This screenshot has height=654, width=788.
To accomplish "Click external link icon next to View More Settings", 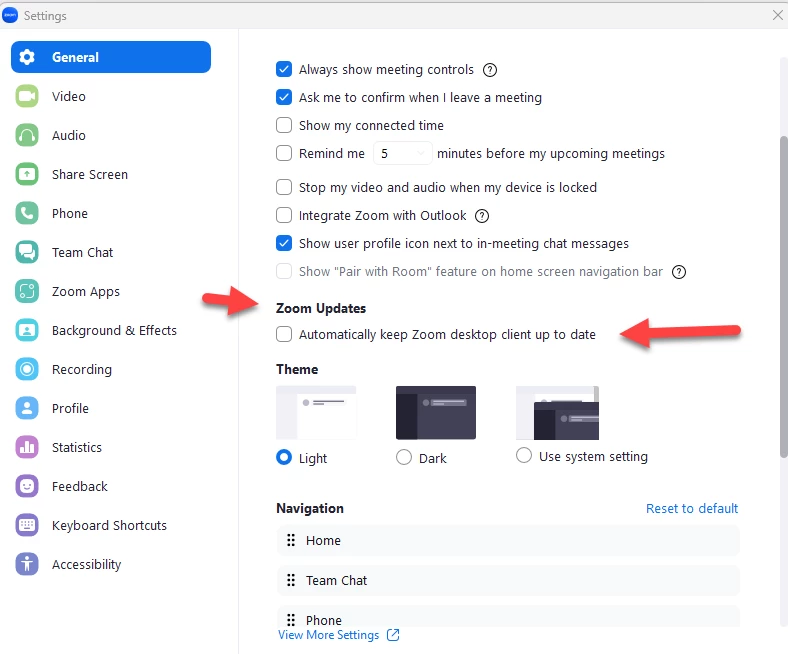I will point(393,635).
